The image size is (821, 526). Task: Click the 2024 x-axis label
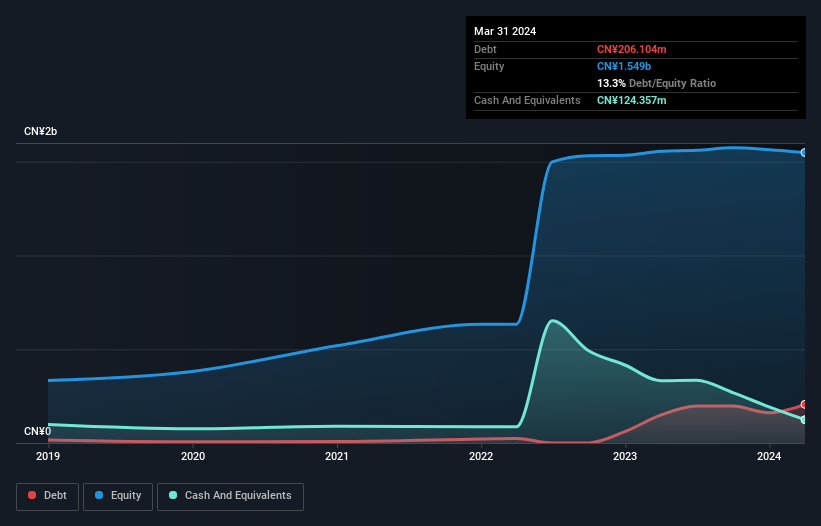pos(769,456)
